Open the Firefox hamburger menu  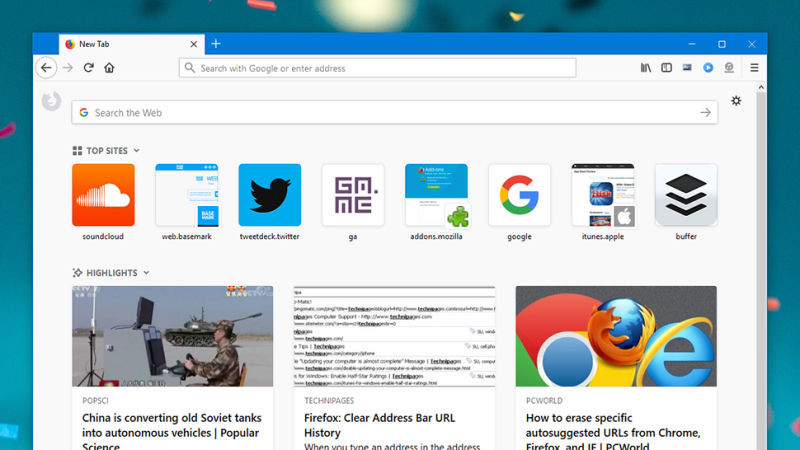coord(754,68)
